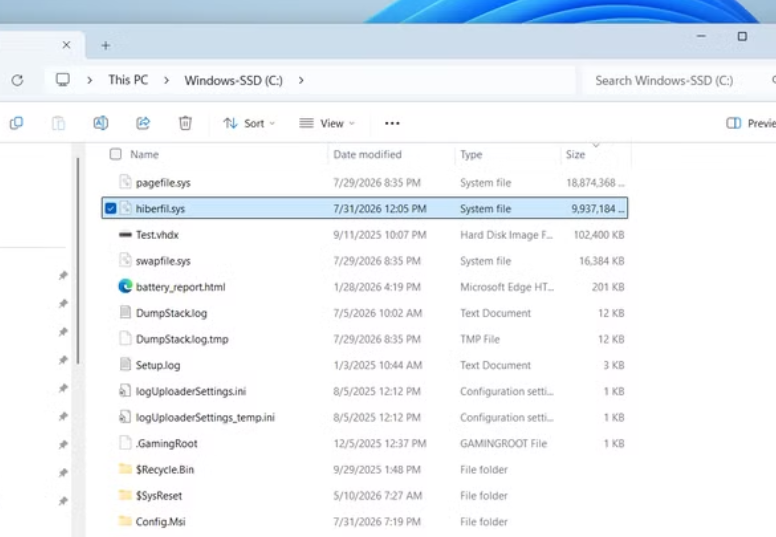This screenshot has width=776, height=537.
Task: Click the .GamingRoot file icon
Action: coord(125,443)
